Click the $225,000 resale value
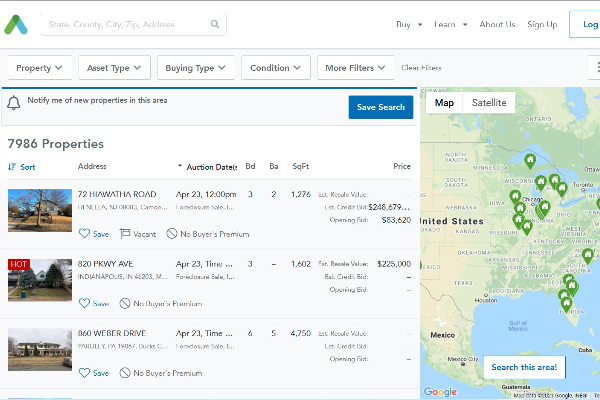This screenshot has height=400, width=600. pos(394,264)
